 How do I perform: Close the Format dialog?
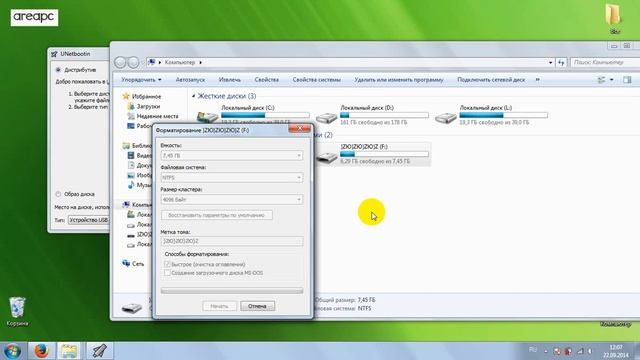coord(300,129)
